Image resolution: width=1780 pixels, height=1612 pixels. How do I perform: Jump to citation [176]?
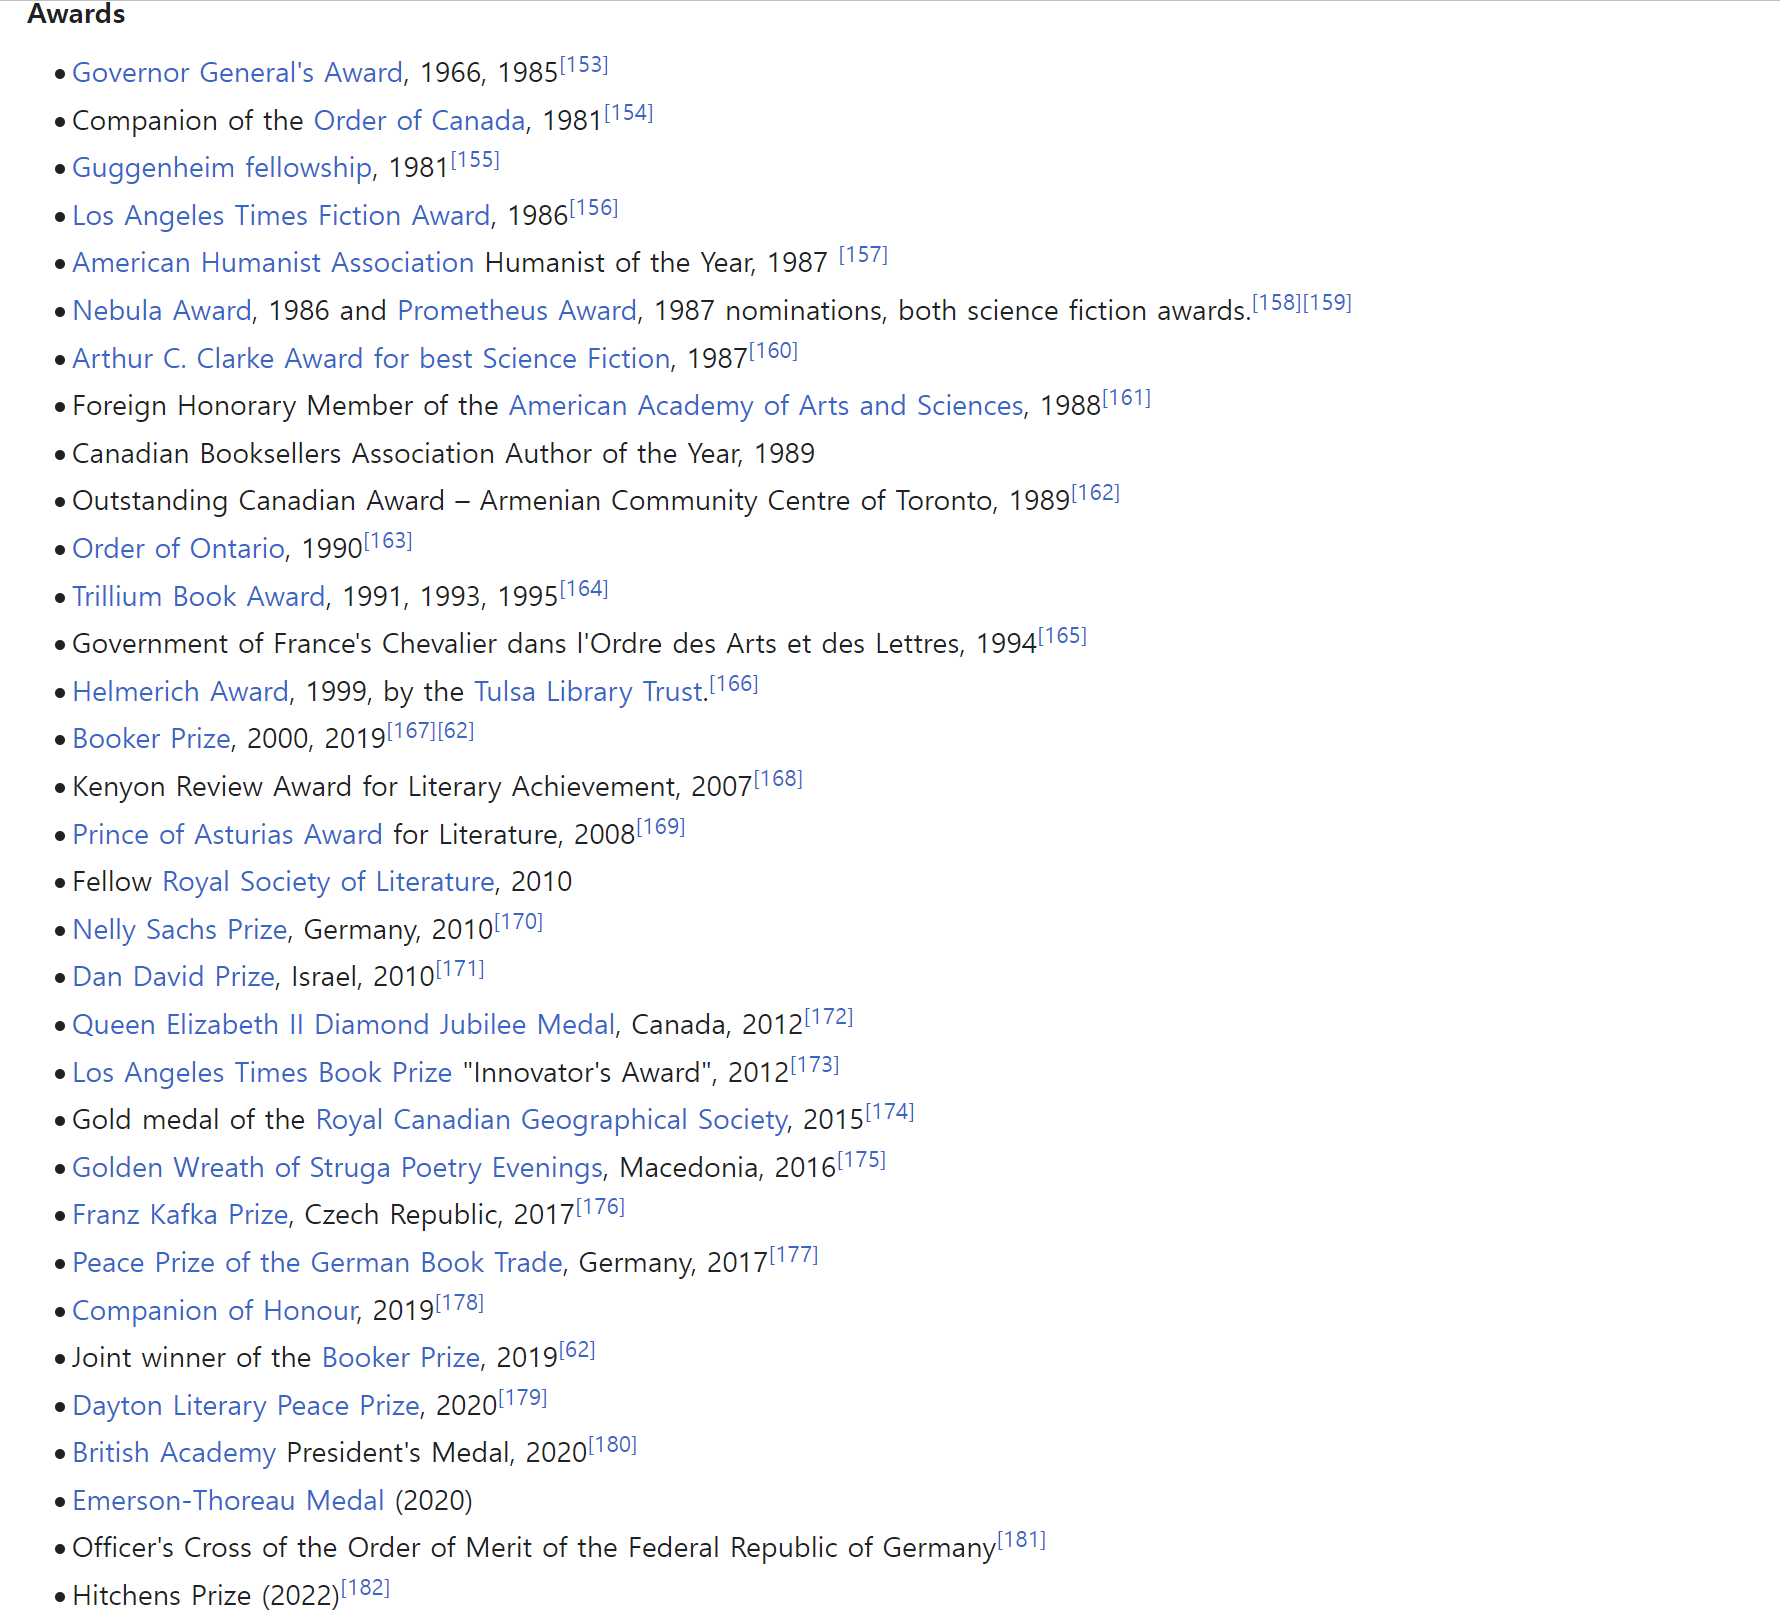[600, 1207]
